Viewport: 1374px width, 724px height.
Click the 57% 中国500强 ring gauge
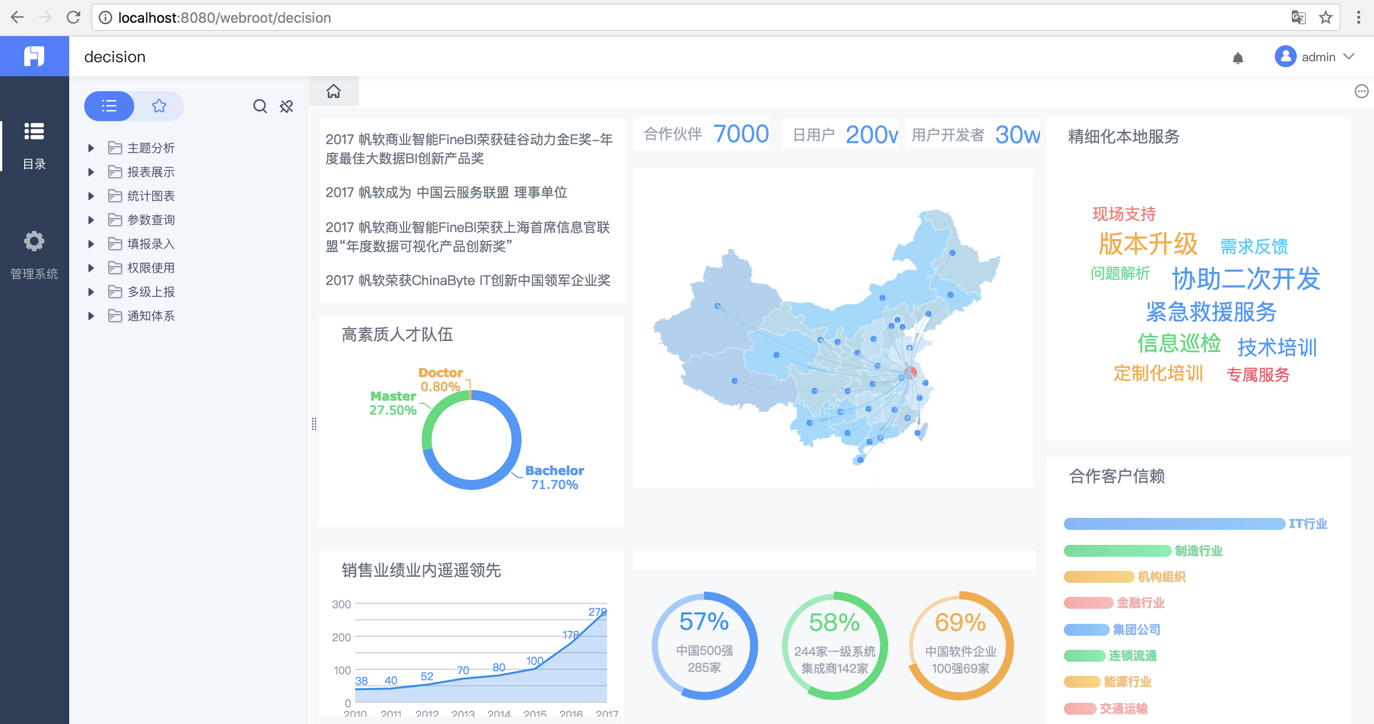click(x=704, y=645)
